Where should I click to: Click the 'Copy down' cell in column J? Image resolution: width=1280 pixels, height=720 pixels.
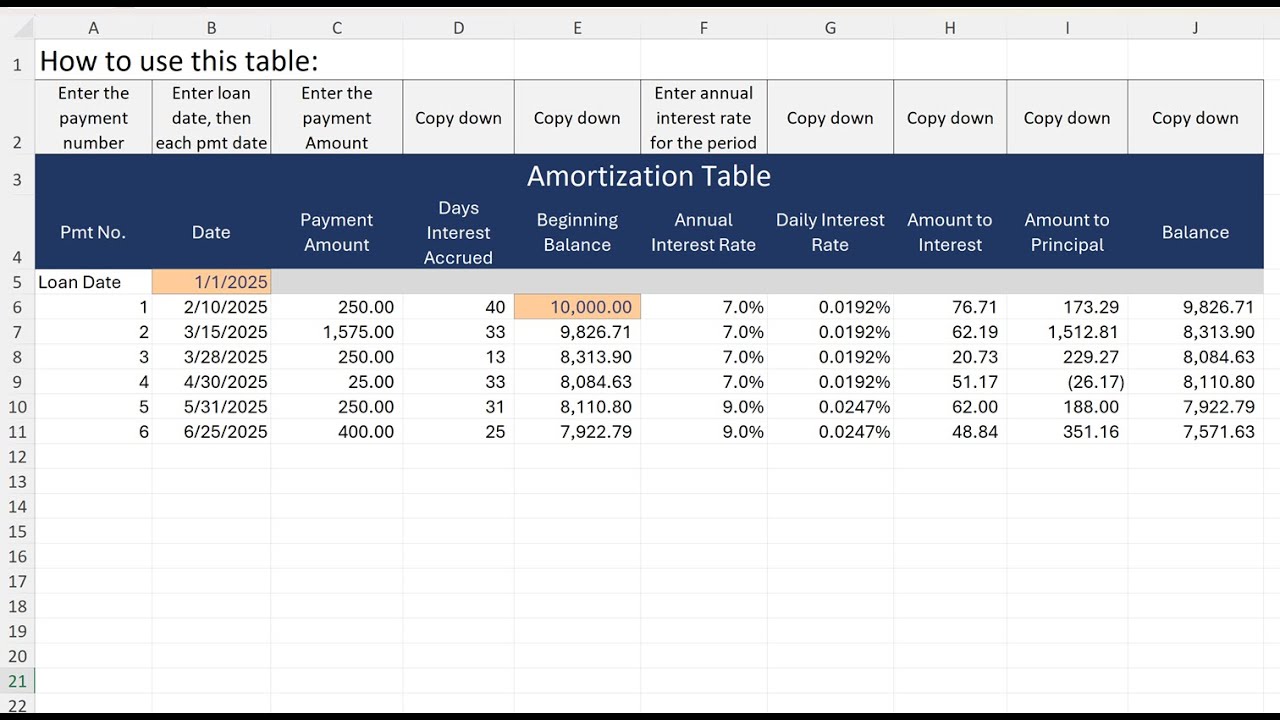pos(1195,118)
